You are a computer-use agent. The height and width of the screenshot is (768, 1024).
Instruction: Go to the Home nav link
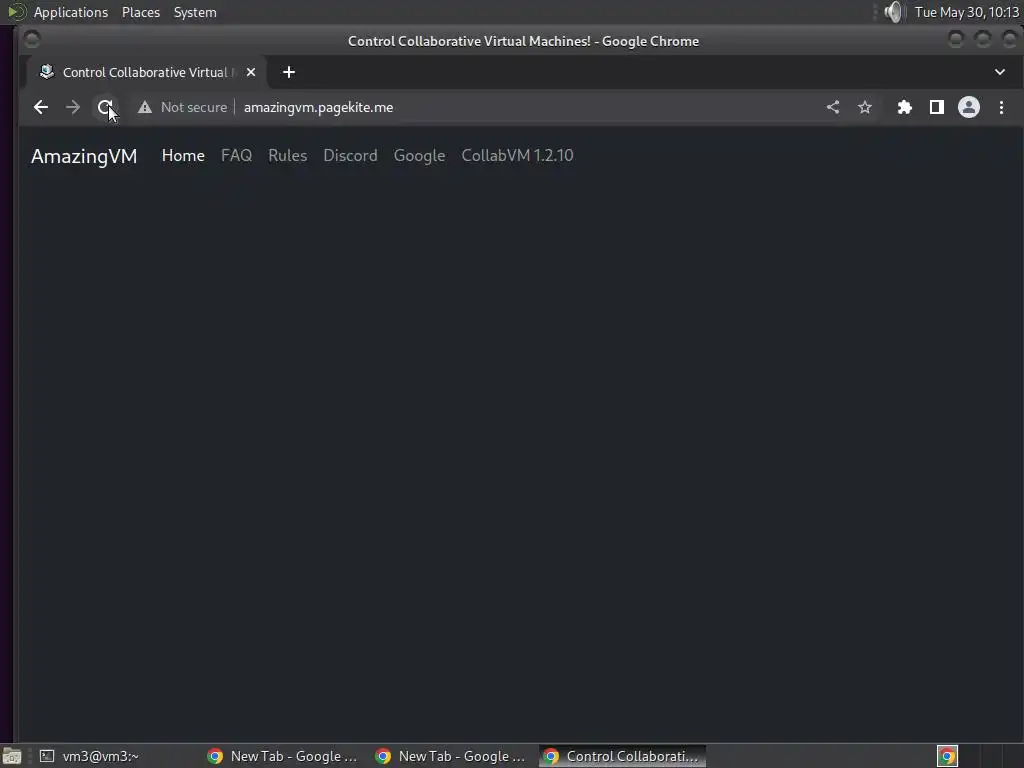(x=183, y=155)
